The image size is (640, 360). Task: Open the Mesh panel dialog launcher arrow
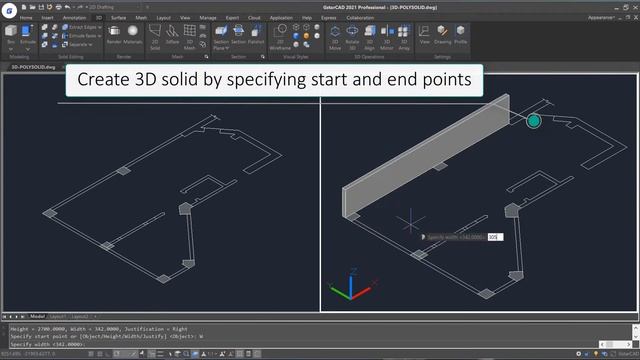(x=206, y=57)
